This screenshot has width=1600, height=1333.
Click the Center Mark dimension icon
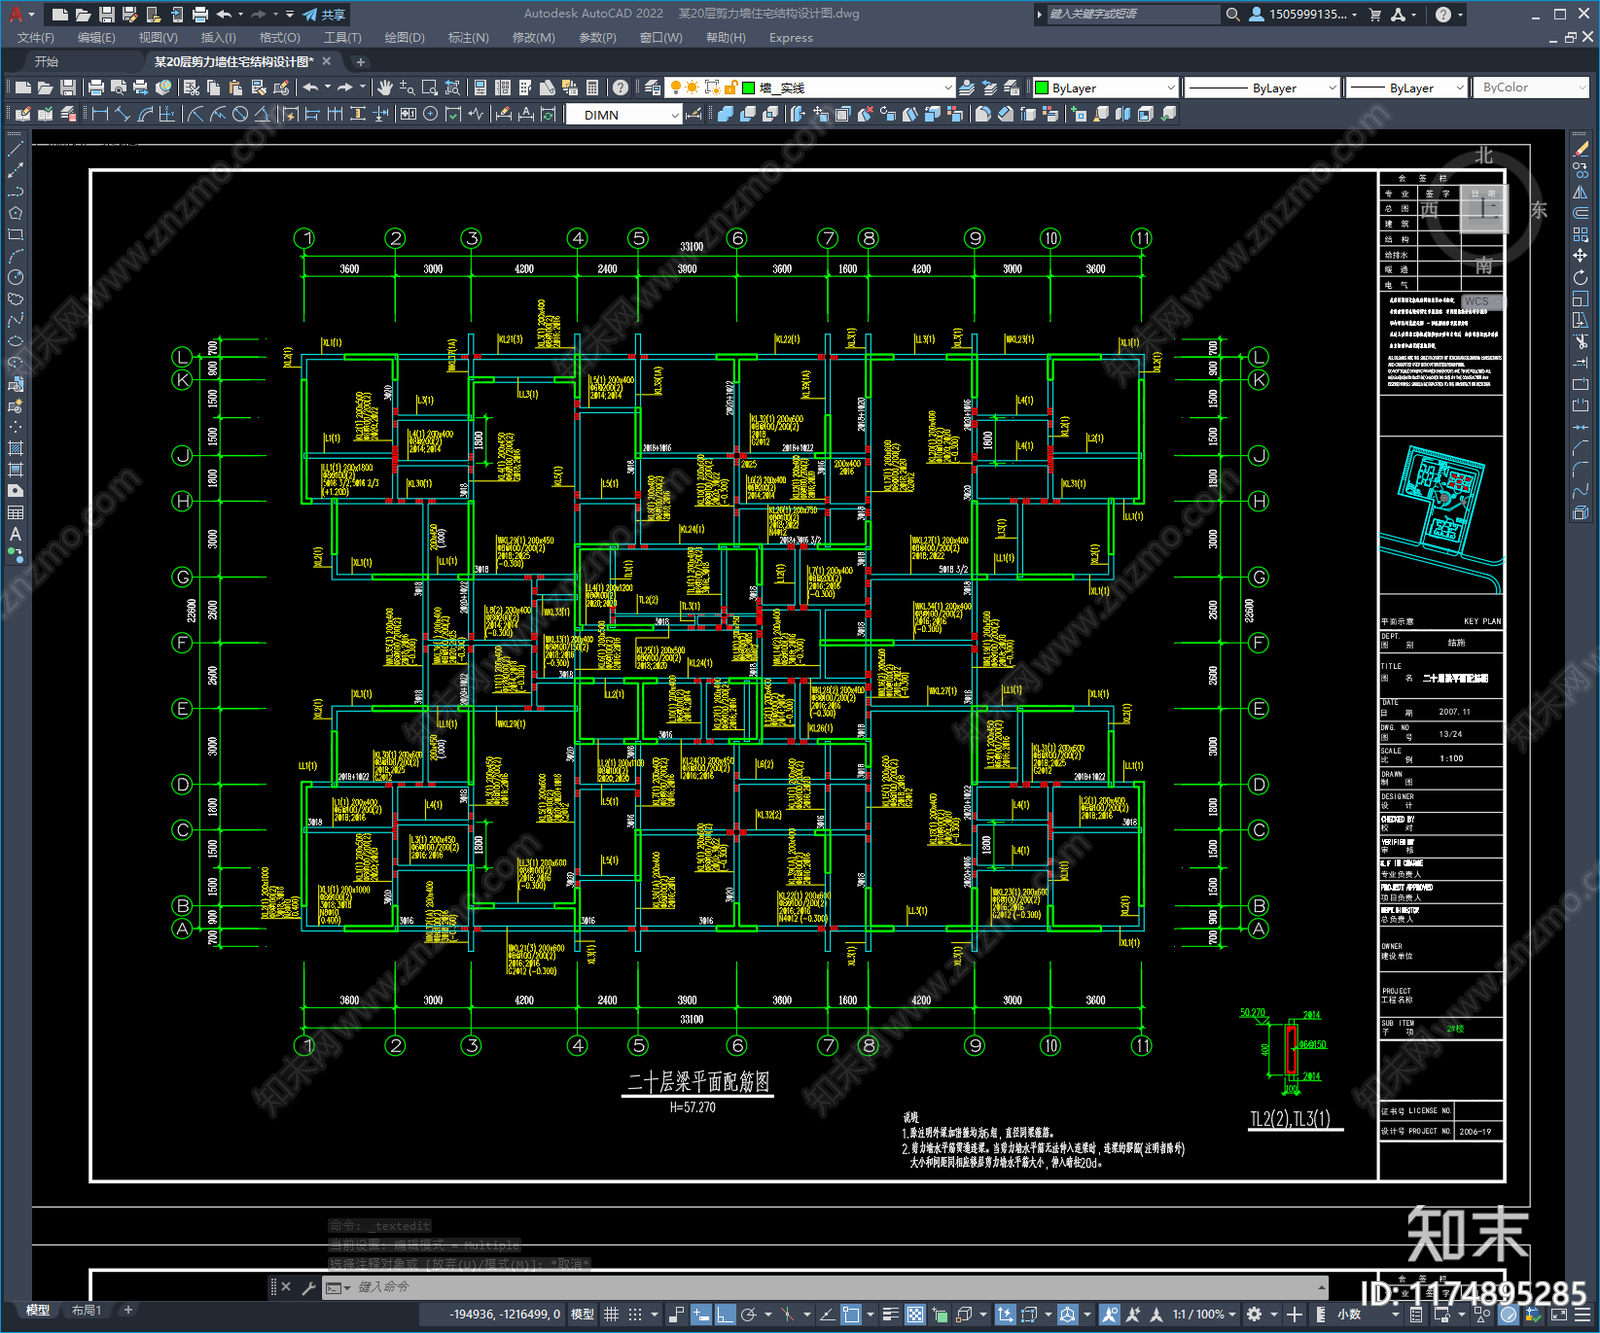[430, 114]
